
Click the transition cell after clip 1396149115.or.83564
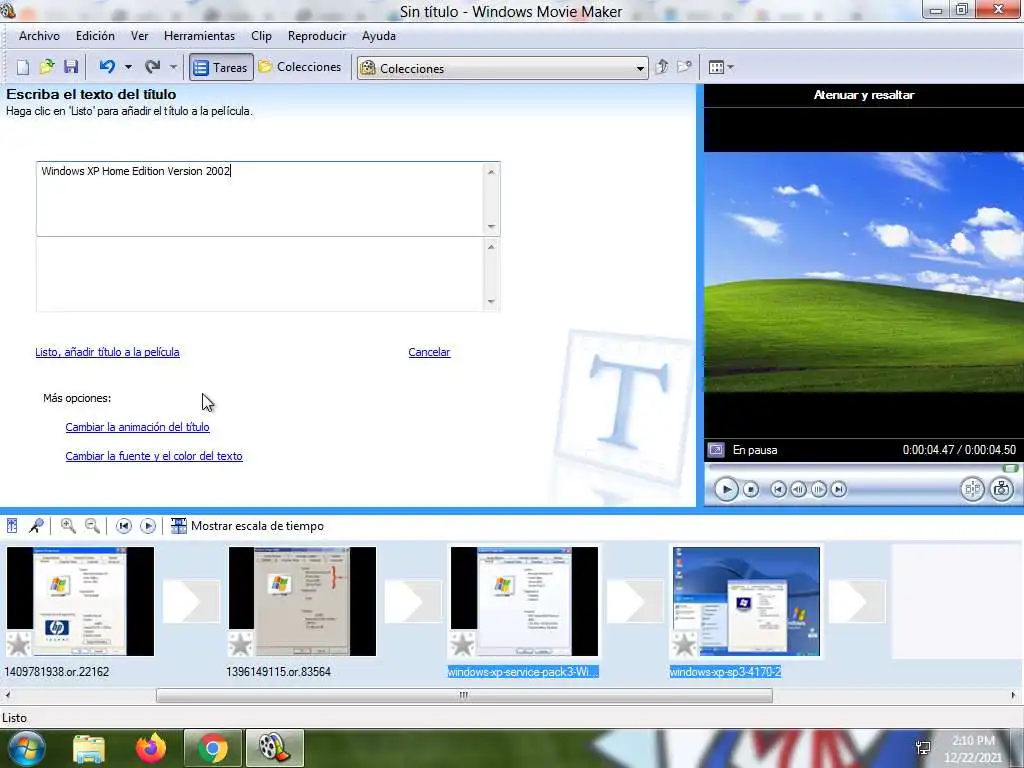[x=413, y=601]
